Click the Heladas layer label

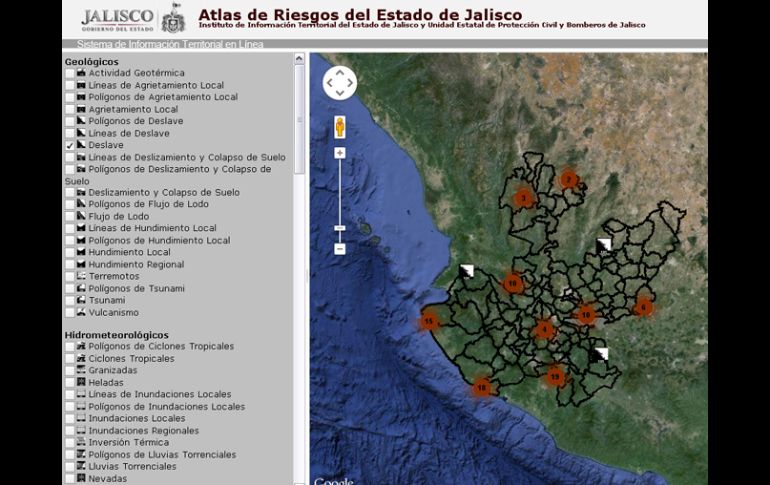pyautogui.click(x=106, y=382)
